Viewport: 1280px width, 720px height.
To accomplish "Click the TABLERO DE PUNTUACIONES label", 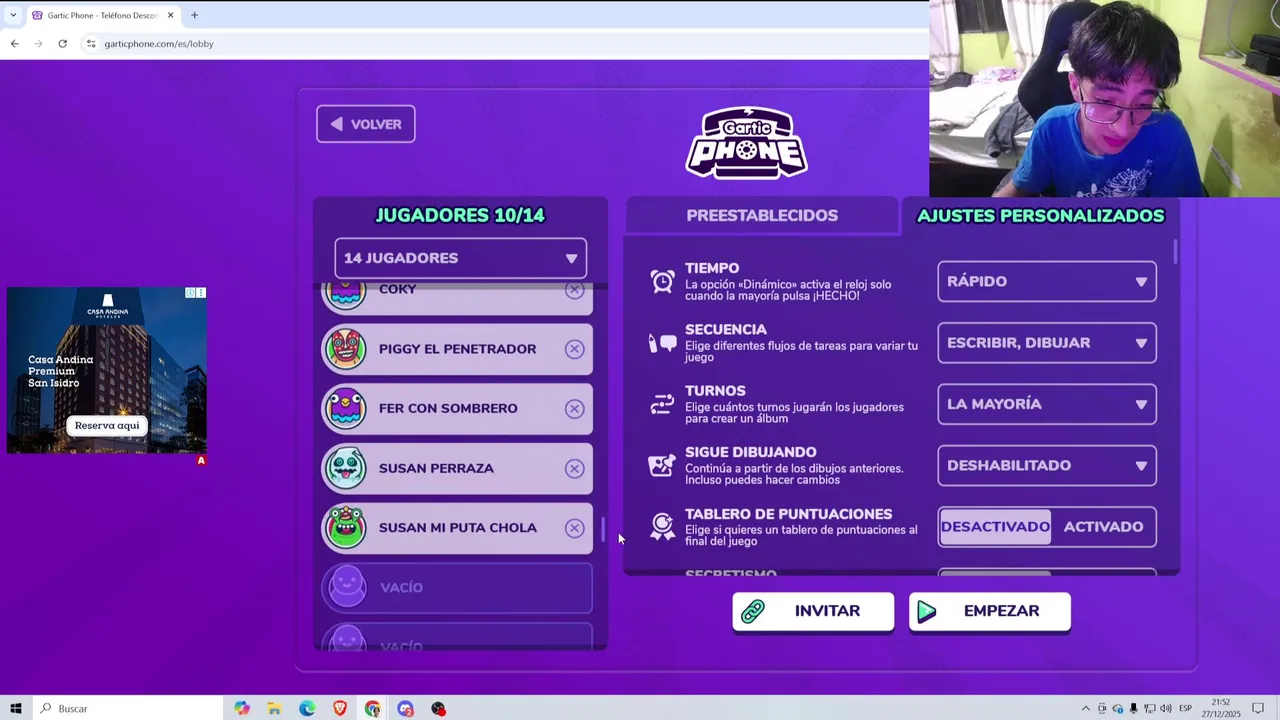I will click(x=788, y=514).
